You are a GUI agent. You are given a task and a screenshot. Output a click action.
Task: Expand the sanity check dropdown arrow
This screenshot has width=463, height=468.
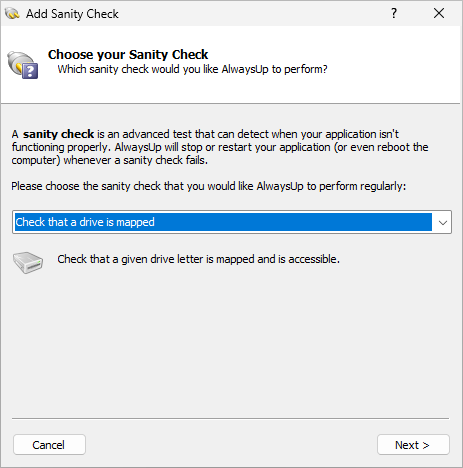[x=443, y=222]
